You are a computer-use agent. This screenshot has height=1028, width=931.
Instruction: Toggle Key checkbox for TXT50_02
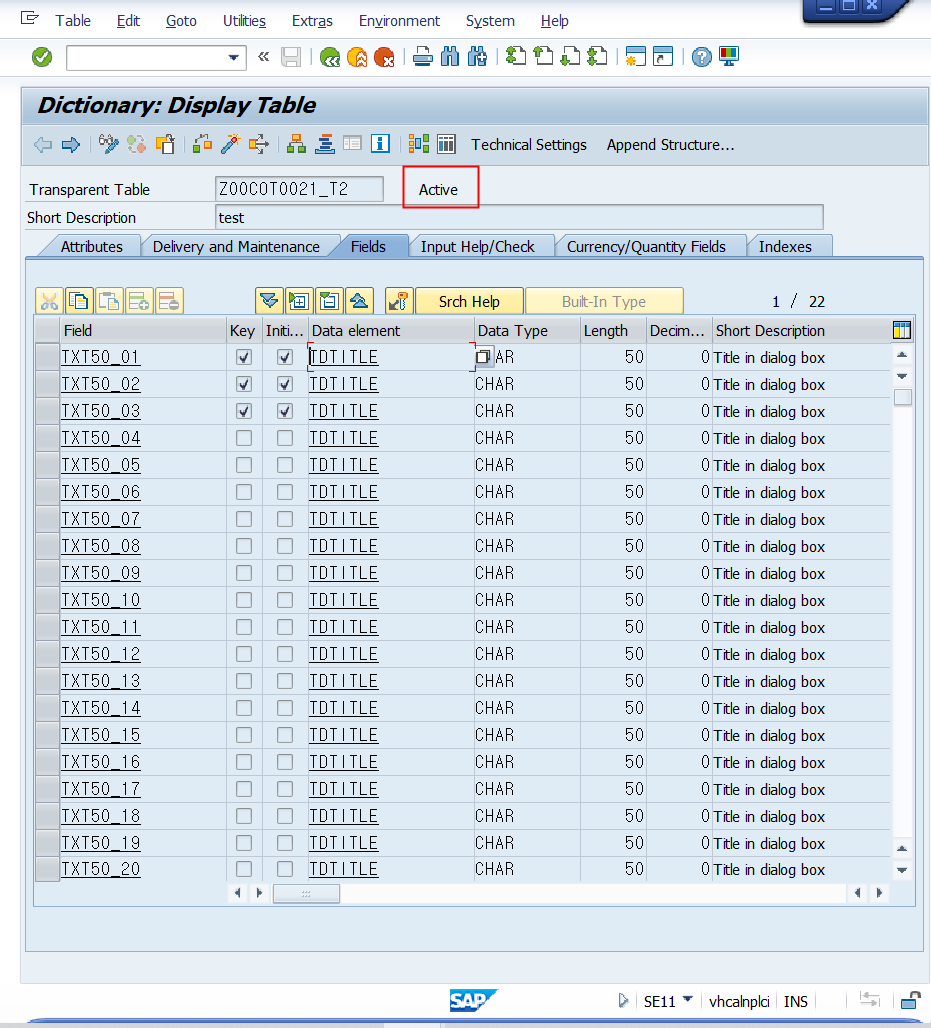244,384
